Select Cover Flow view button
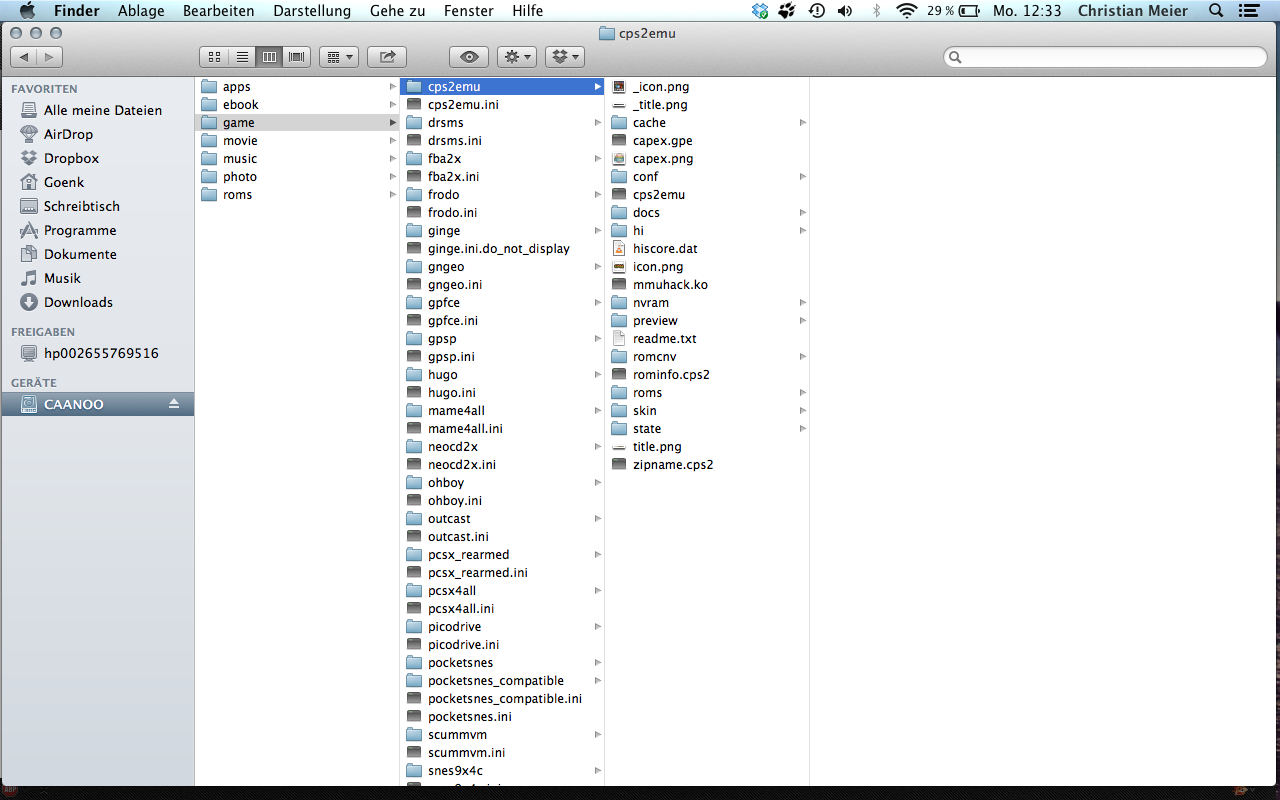The width and height of the screenshot is (1280, 800). (296, 57)
